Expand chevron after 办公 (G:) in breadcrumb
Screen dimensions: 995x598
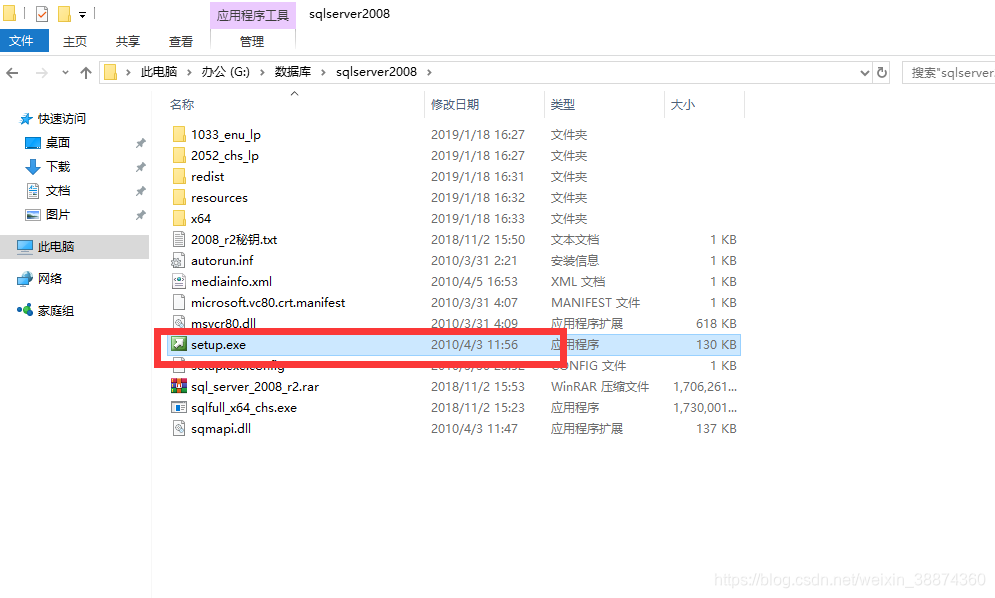click(262, 72)
